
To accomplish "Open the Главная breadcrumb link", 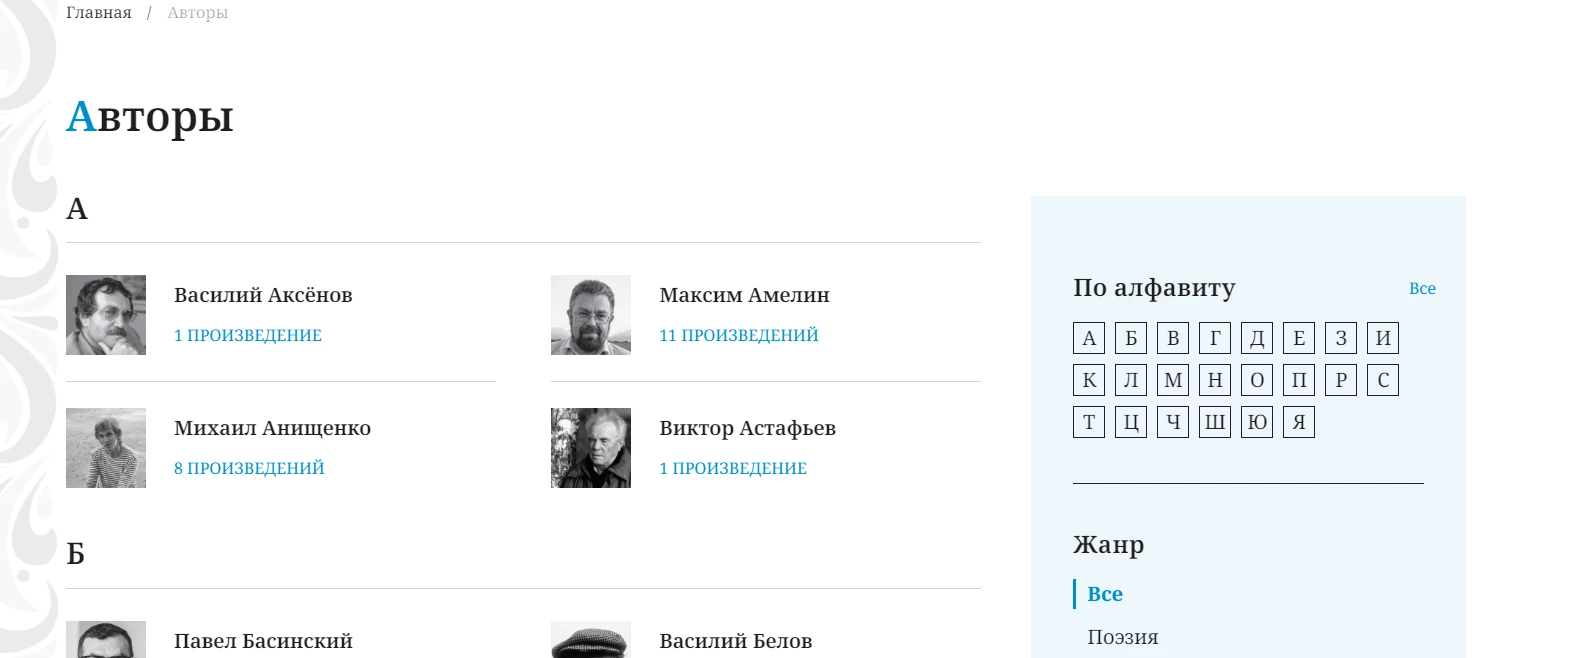I will (99, 13).
